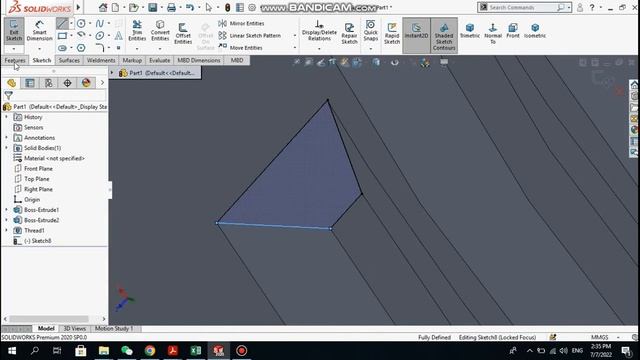
Task: Open the Windows Start menu
Action: pos(12,351)
